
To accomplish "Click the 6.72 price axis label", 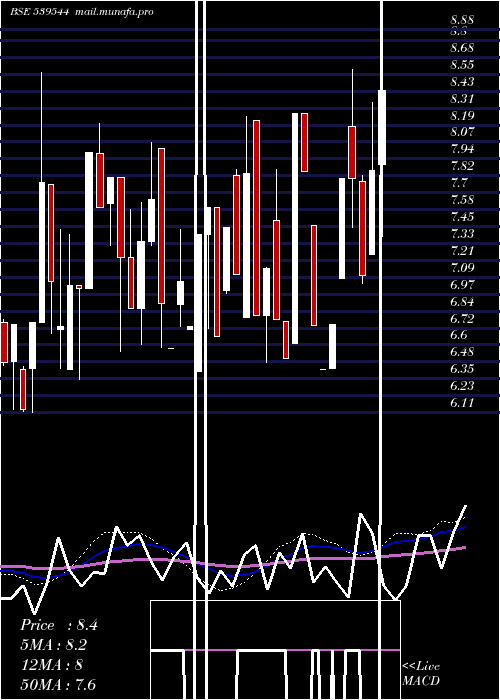I will [x=462, y=318].
